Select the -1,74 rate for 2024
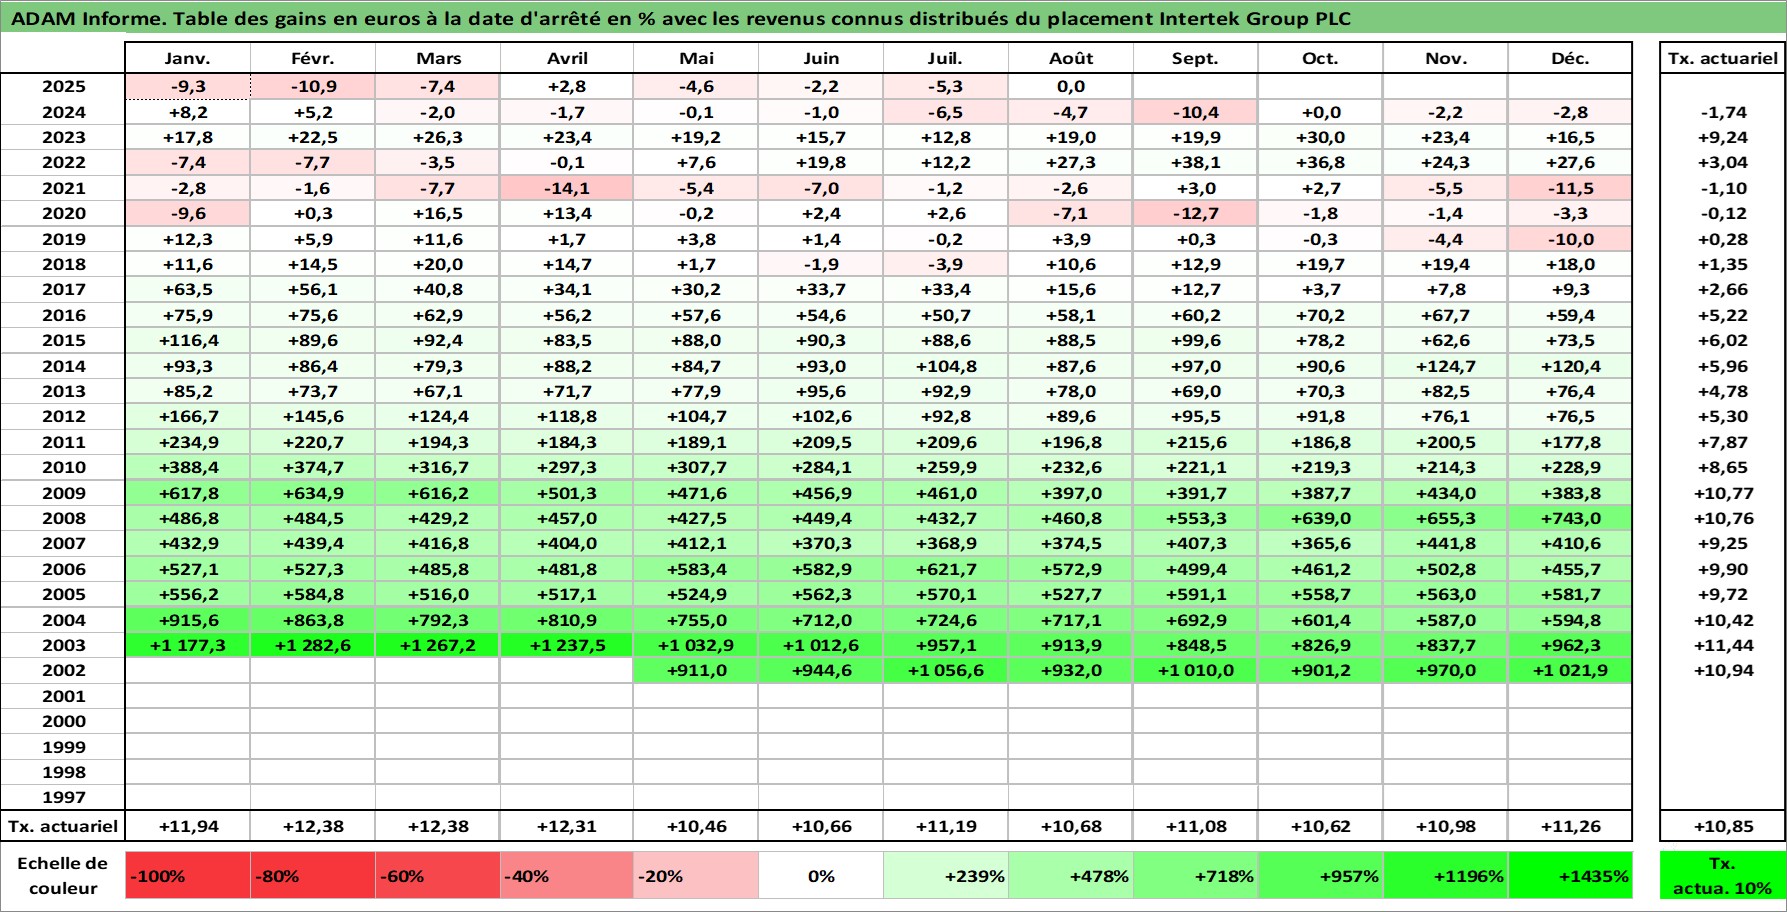Screen dimensions: 1787x912 [1722, 112]
